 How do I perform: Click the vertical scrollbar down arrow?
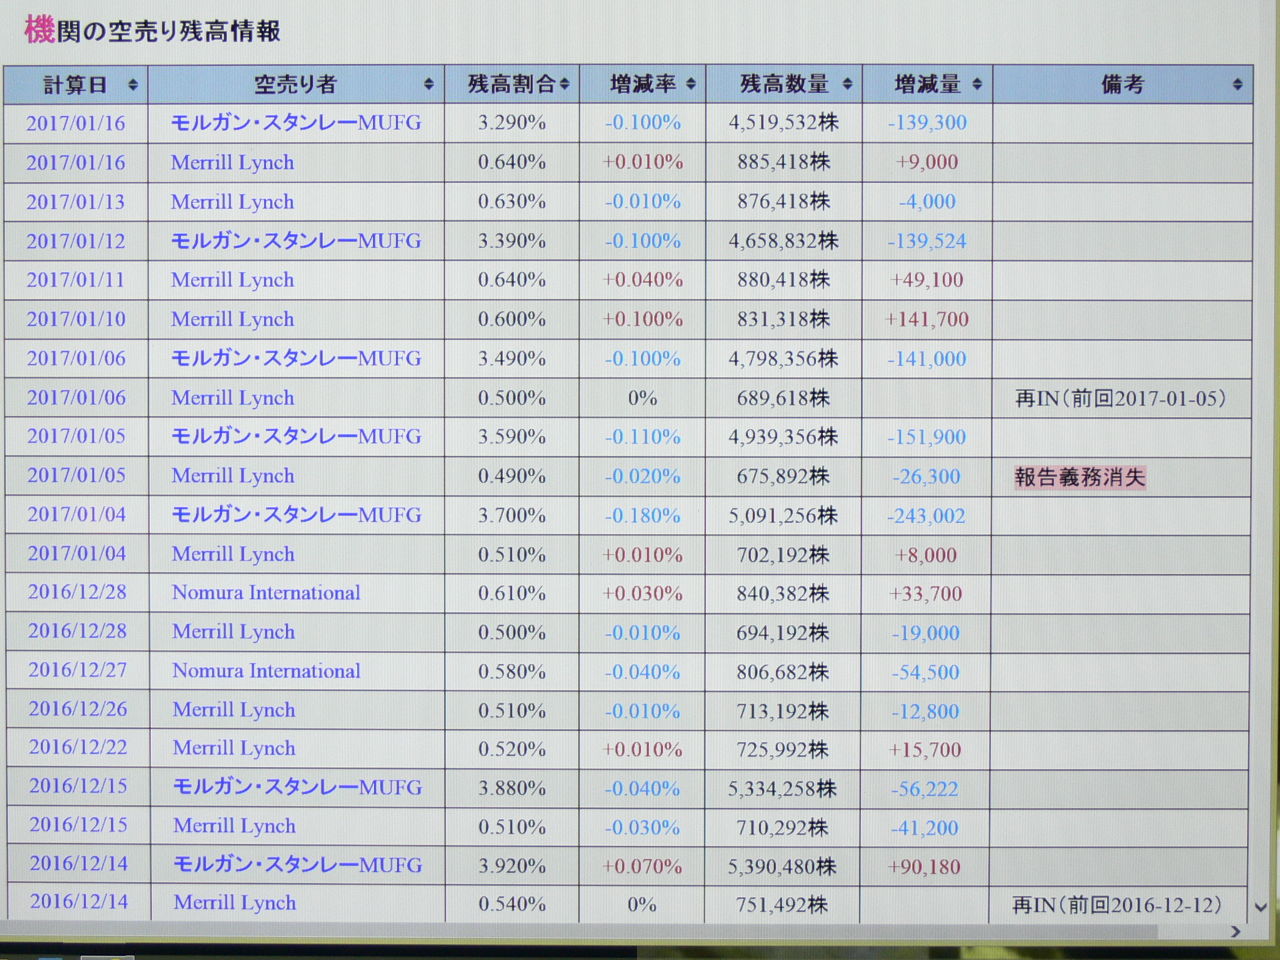tap(1260, 907)
